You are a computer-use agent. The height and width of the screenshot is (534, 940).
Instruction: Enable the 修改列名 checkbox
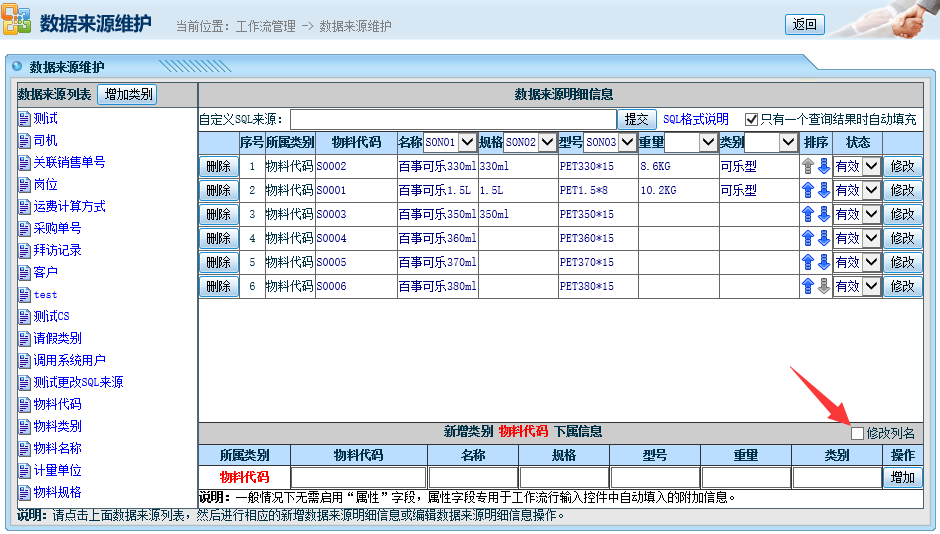[x=857, y=433]
